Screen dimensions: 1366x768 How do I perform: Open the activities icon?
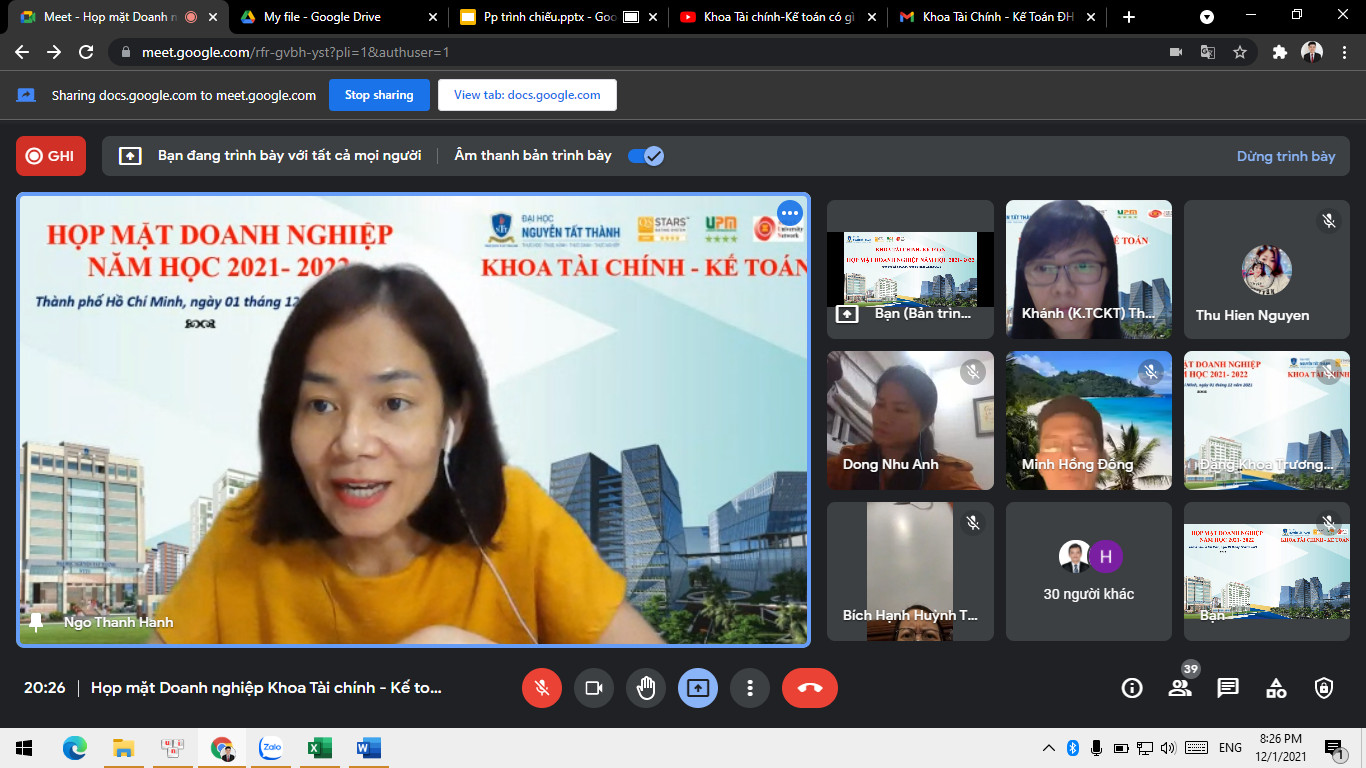(1276, 688)
